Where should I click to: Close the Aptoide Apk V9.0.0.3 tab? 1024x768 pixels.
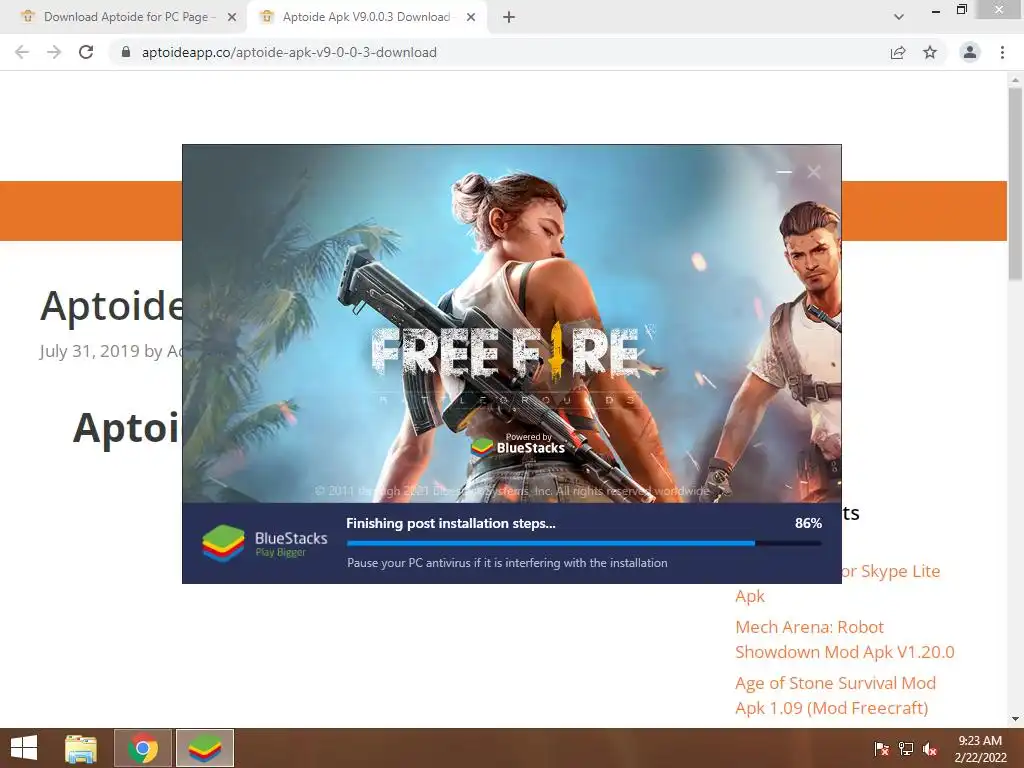(471, 17)
